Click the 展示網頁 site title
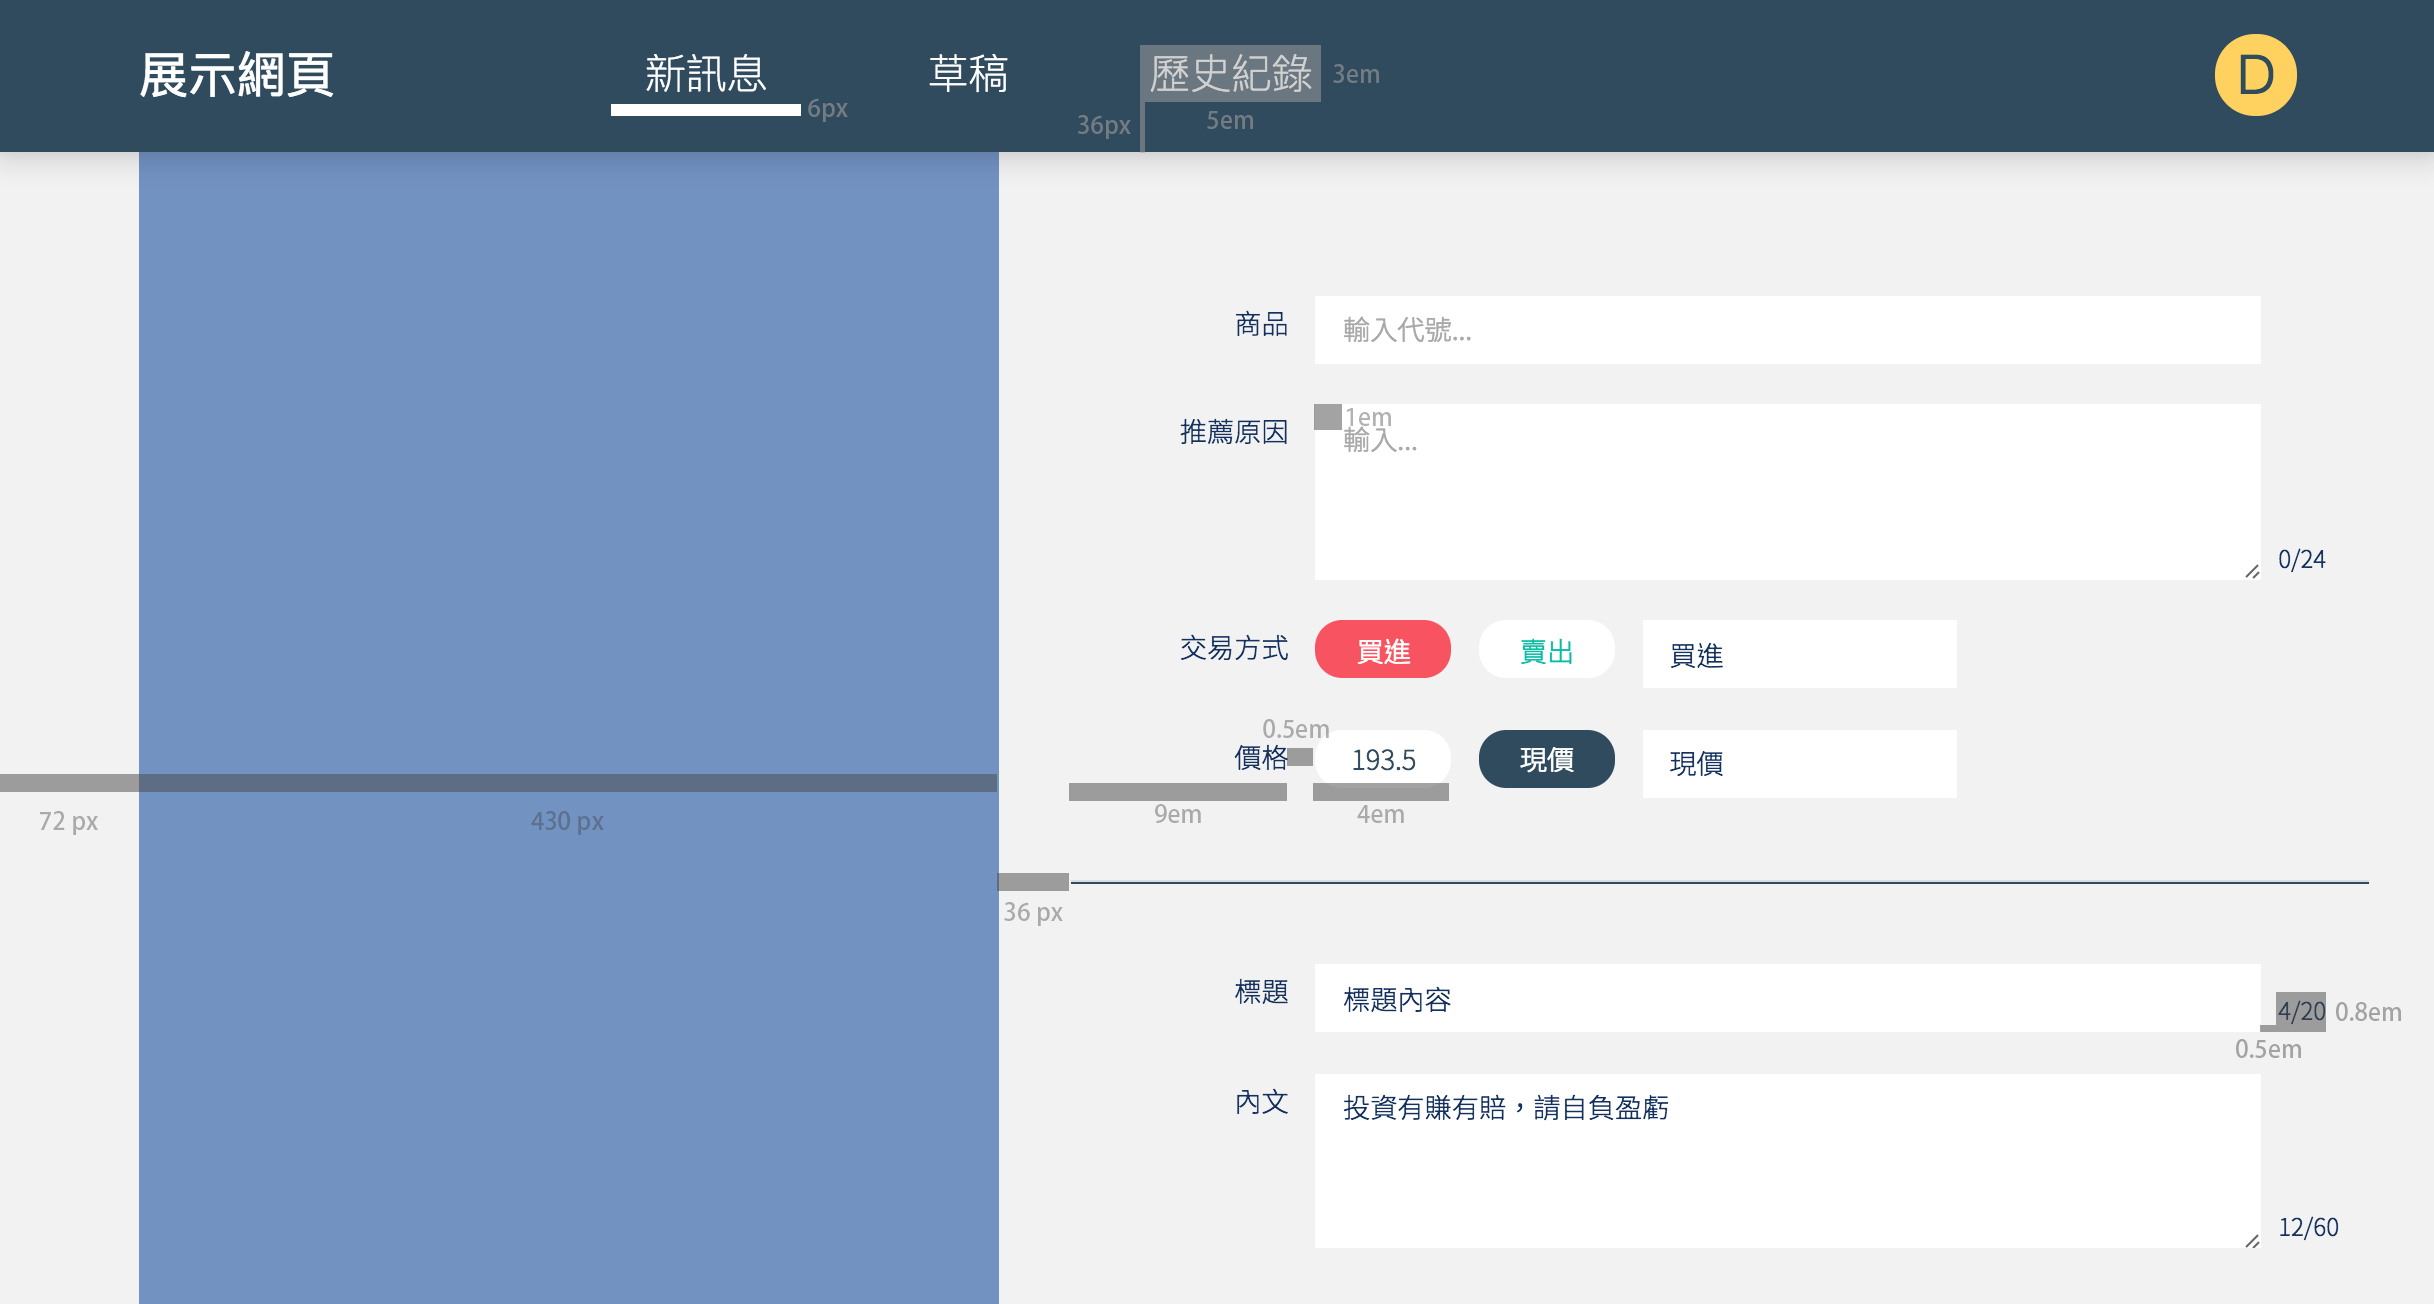 coord(236,75)
